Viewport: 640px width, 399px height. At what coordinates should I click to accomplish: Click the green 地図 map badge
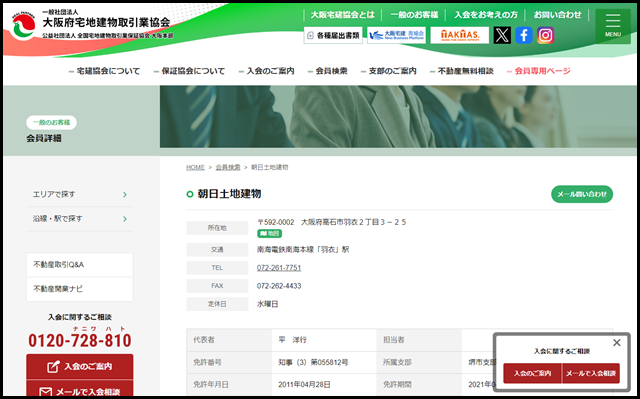coord(269,233)
